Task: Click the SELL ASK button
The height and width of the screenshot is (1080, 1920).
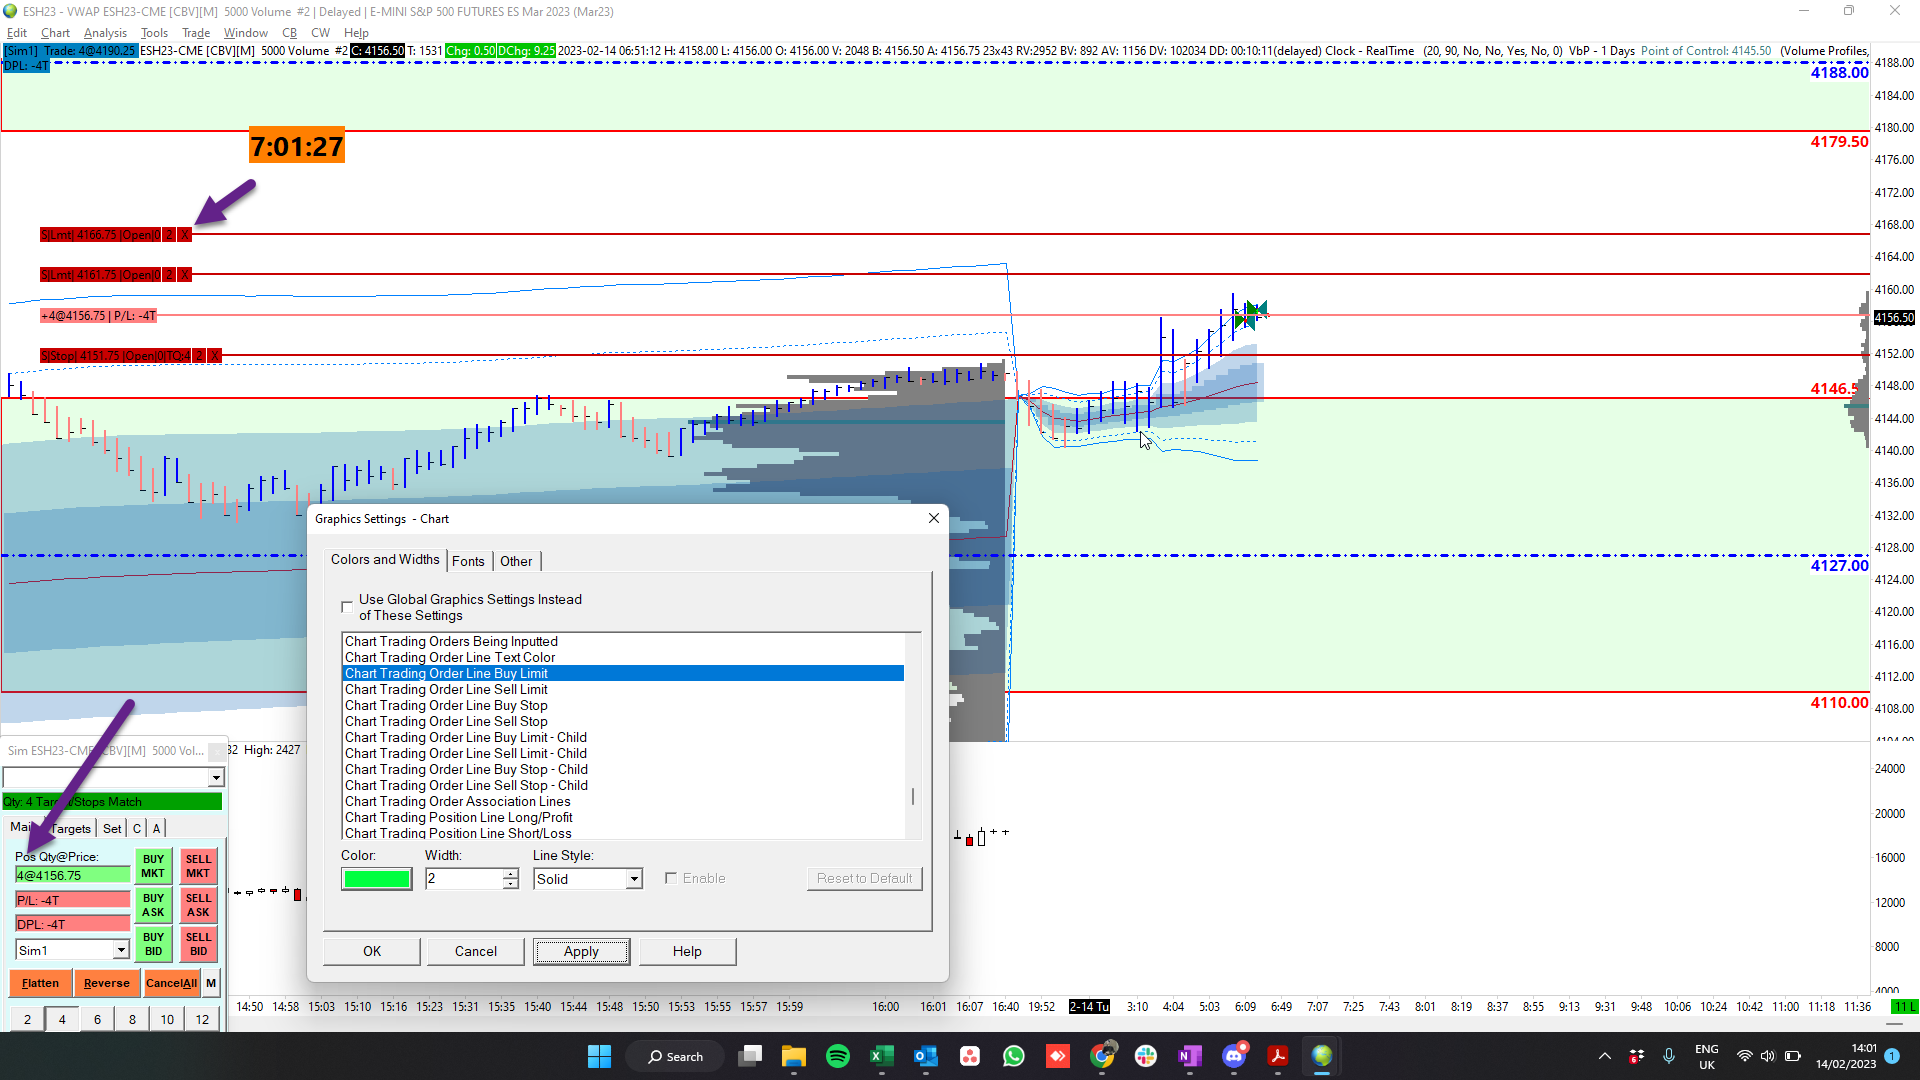Action: point(198,905)
